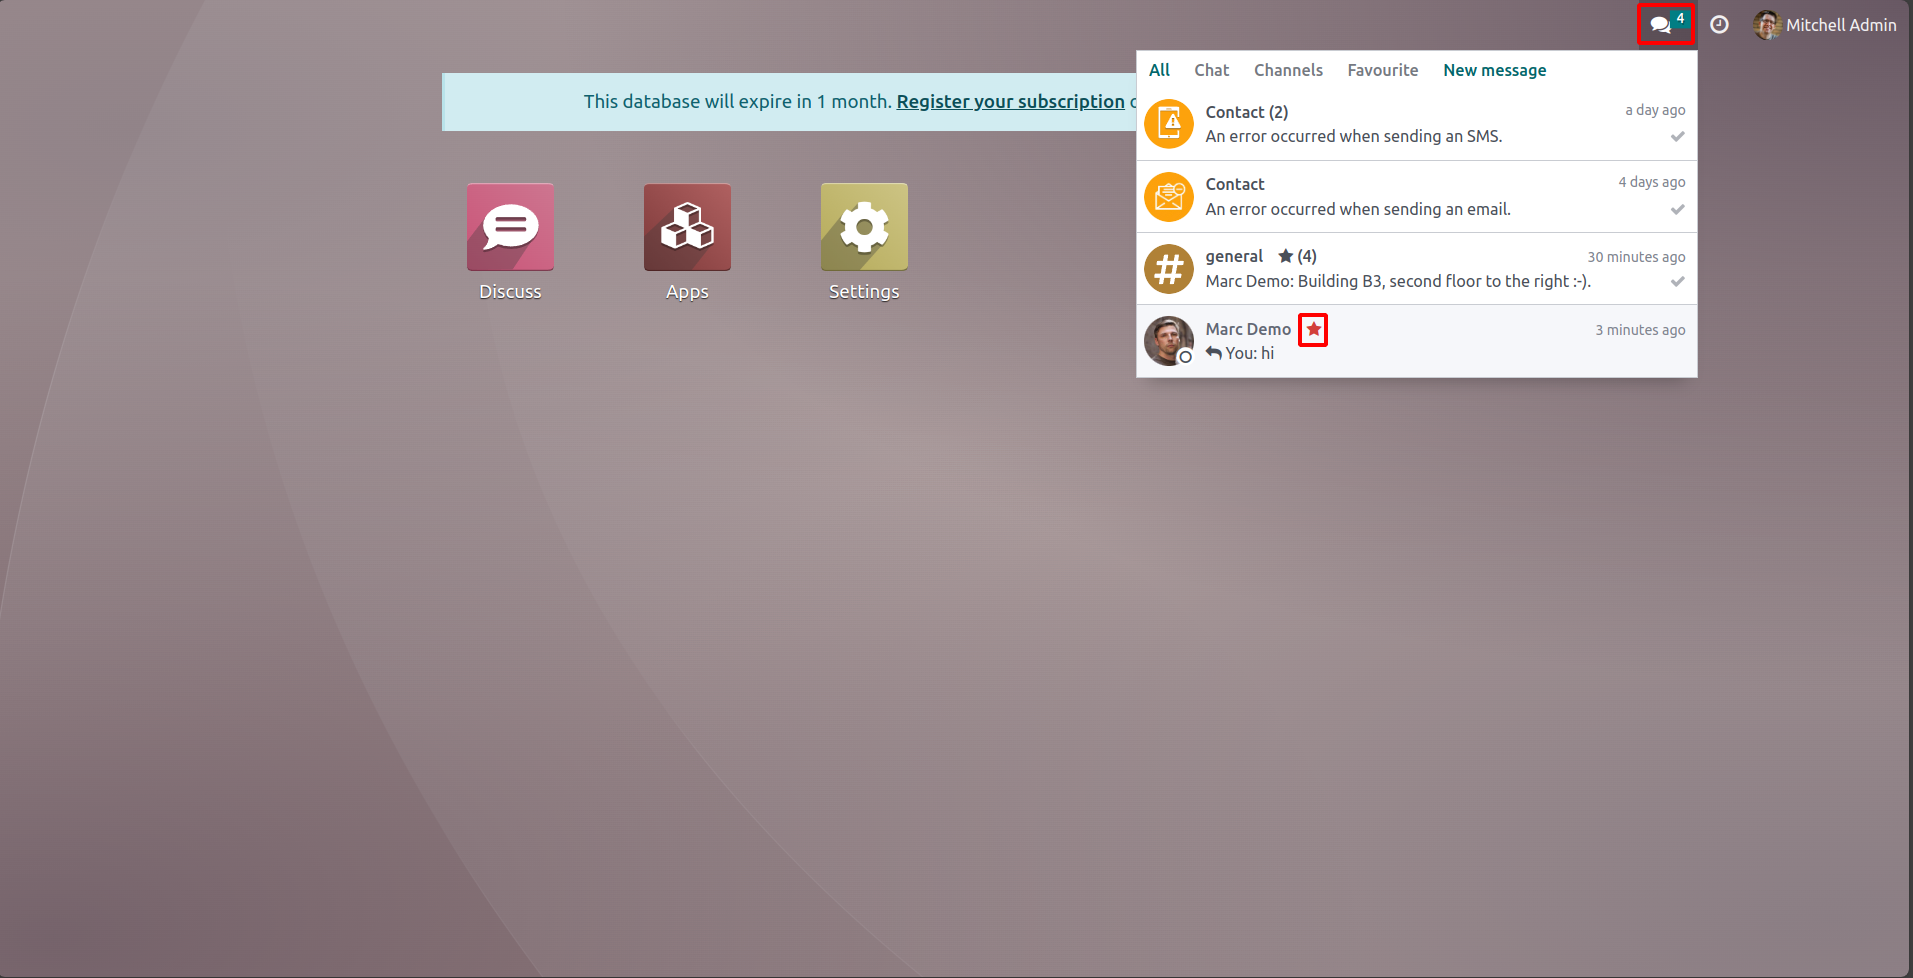
Task: Click the "3 minutes ago" timestamp
Action: coord(1640,330)
